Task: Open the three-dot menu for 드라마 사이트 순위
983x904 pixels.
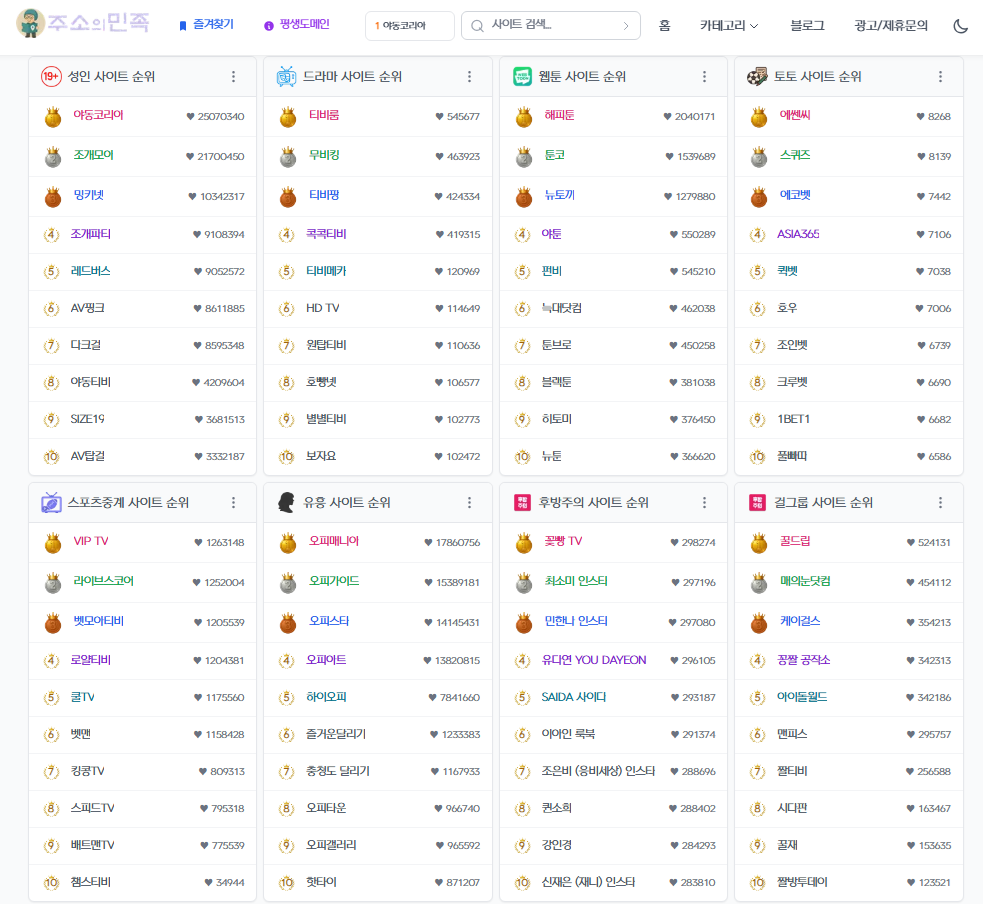Action: pyautogui.click(x=469, y=77)
